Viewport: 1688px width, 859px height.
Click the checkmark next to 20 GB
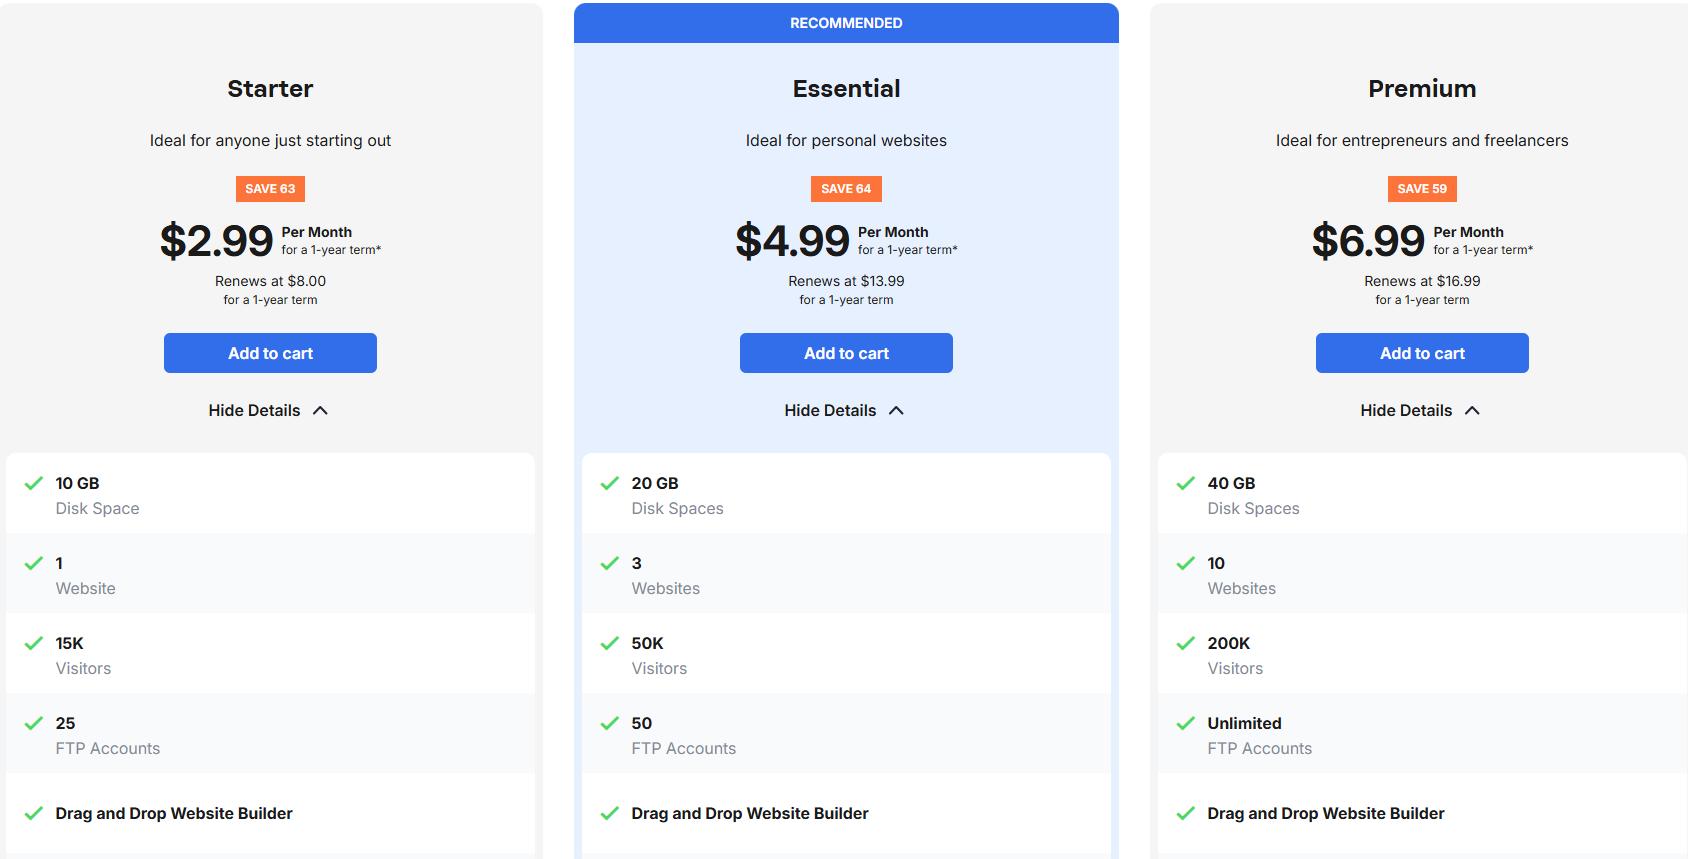(610, 483)
